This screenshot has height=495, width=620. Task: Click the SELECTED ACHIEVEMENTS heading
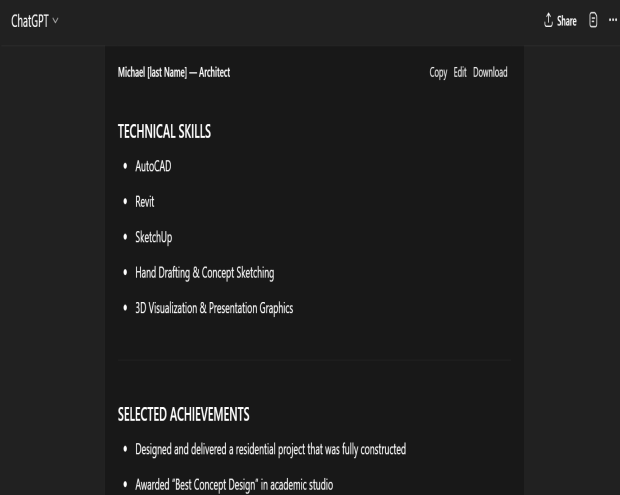pos(183,414)
